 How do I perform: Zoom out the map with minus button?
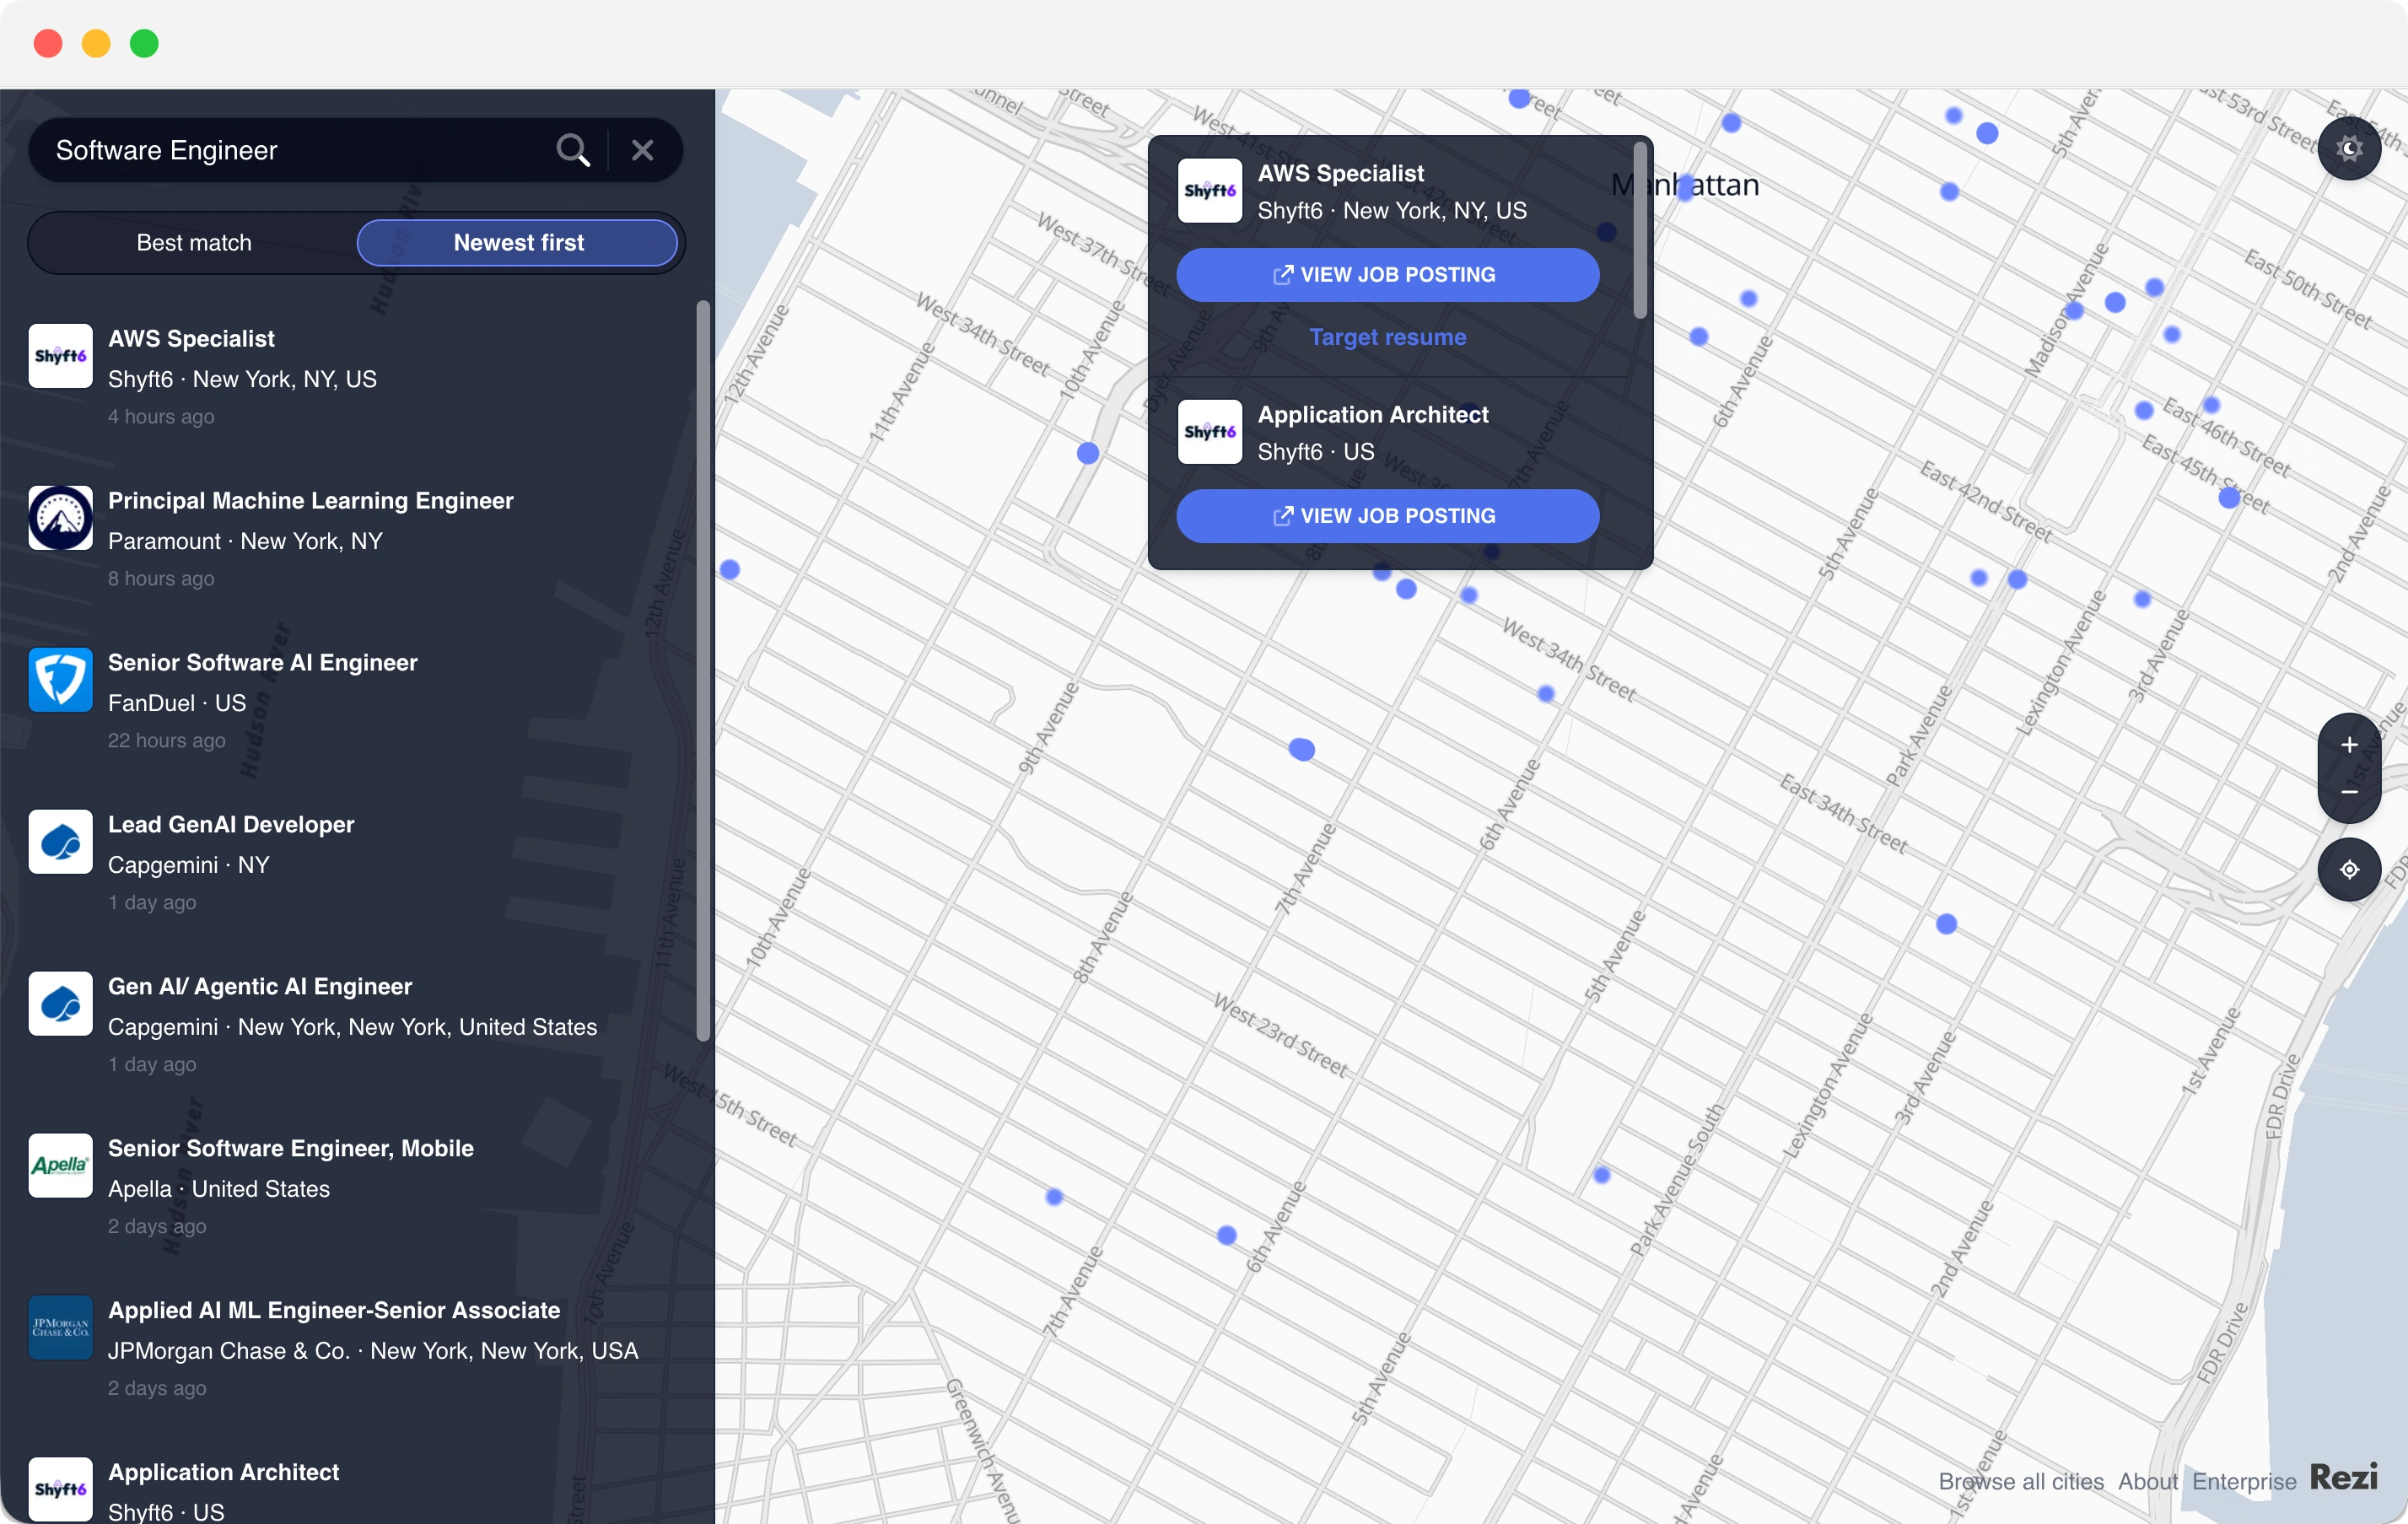tap(2348, 792)
